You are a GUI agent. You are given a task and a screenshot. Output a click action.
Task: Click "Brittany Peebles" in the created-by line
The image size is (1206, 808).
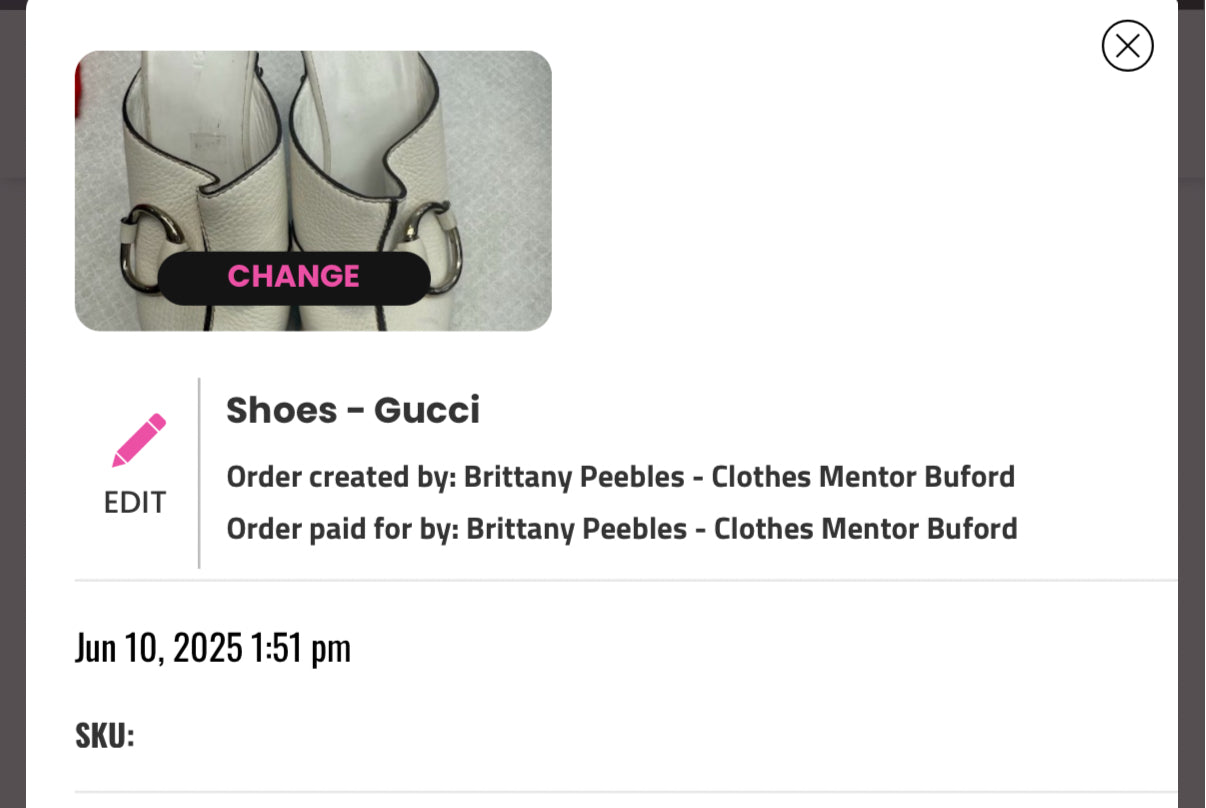[x=573, y=477]
